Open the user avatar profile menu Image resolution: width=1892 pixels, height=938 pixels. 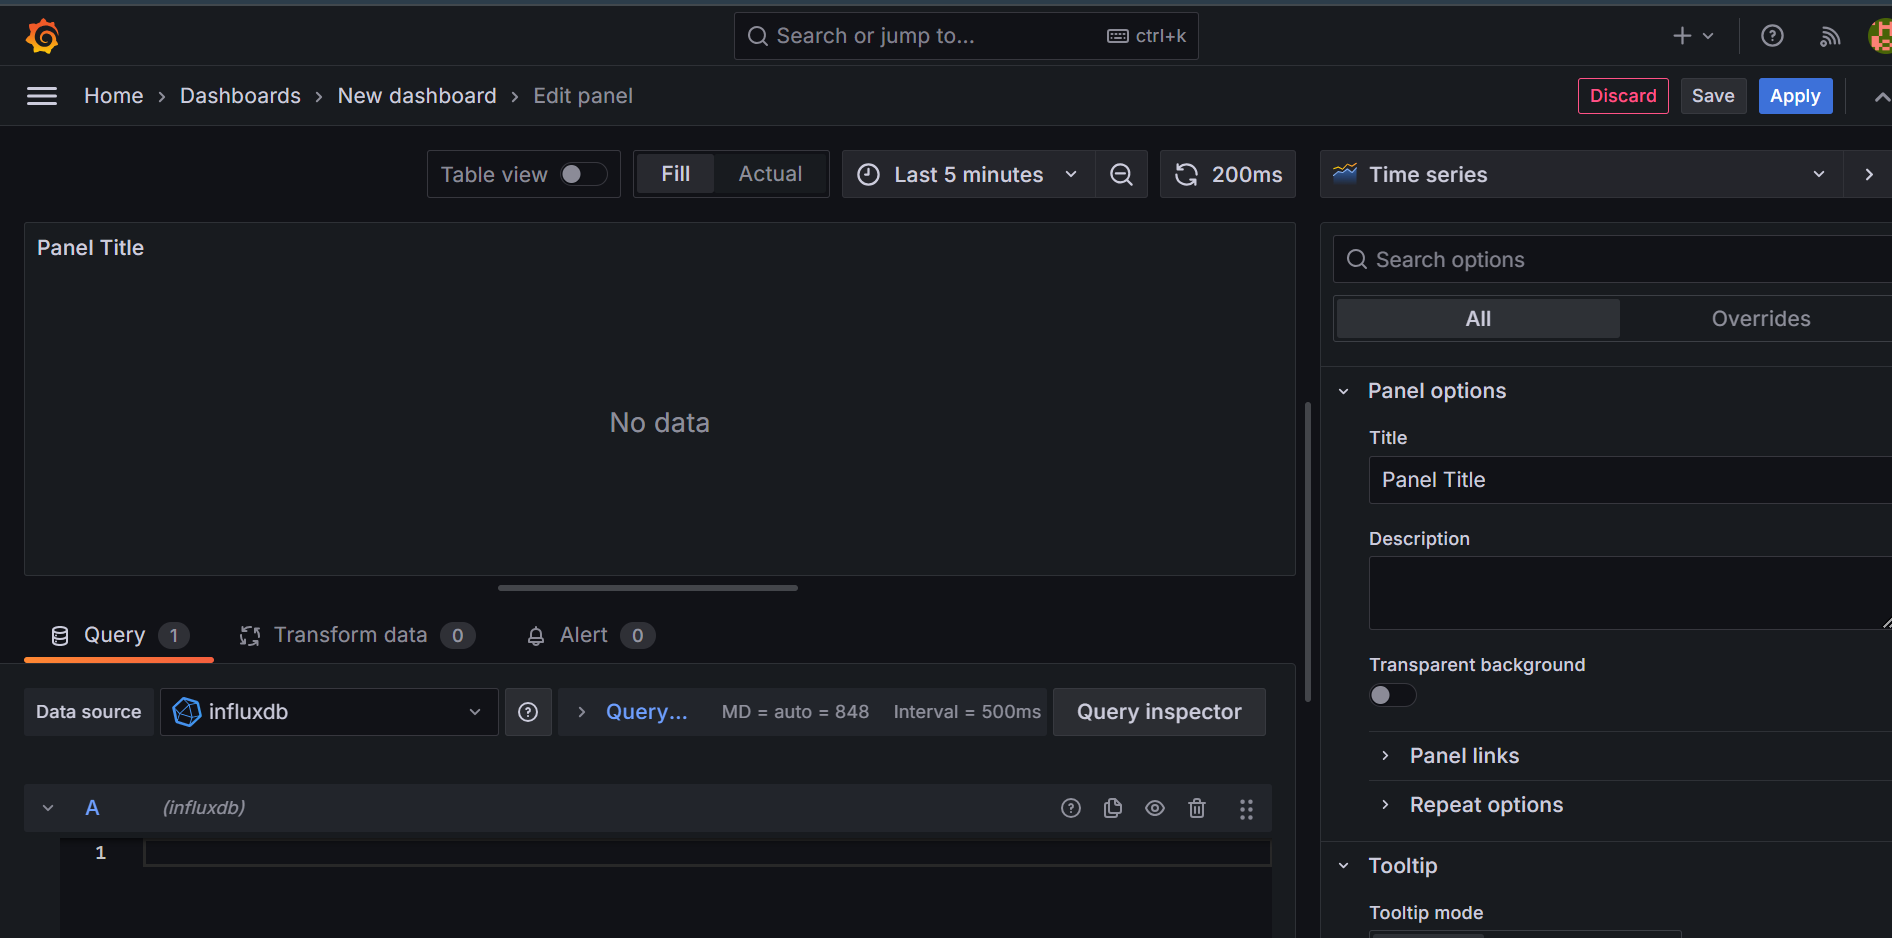[1880, 36]
